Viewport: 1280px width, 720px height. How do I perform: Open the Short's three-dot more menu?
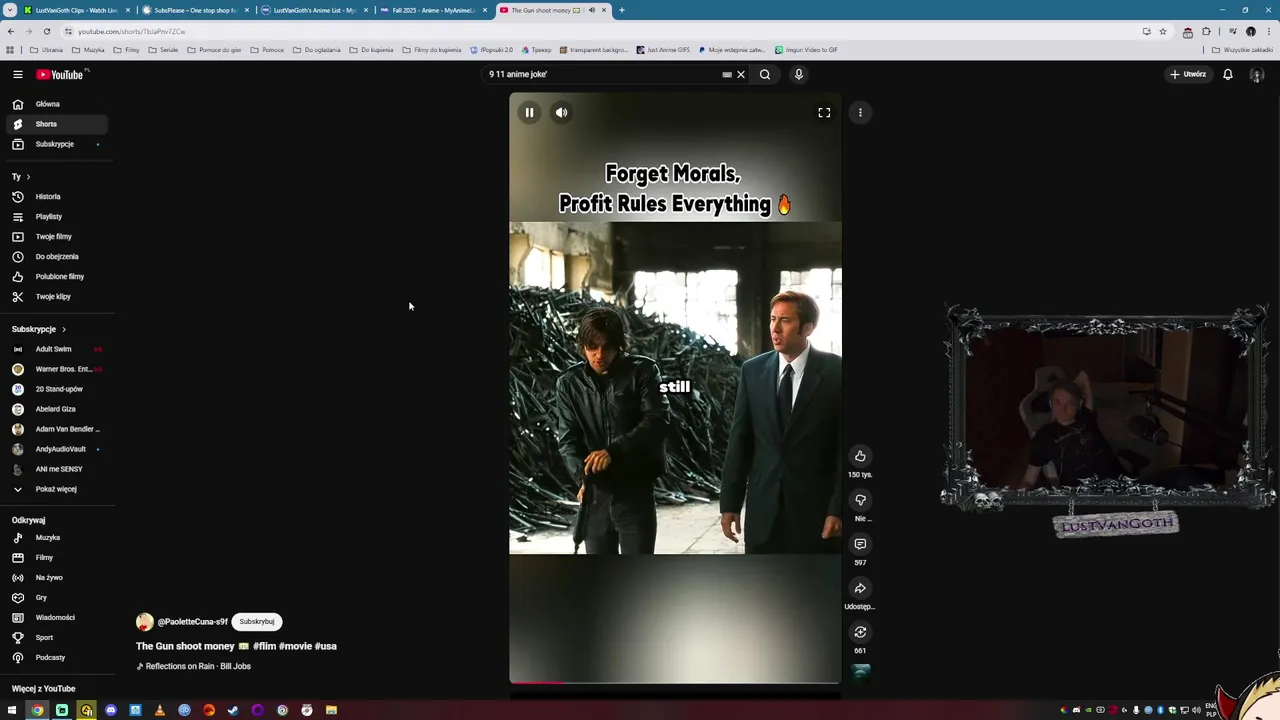[x=860, y=112]
